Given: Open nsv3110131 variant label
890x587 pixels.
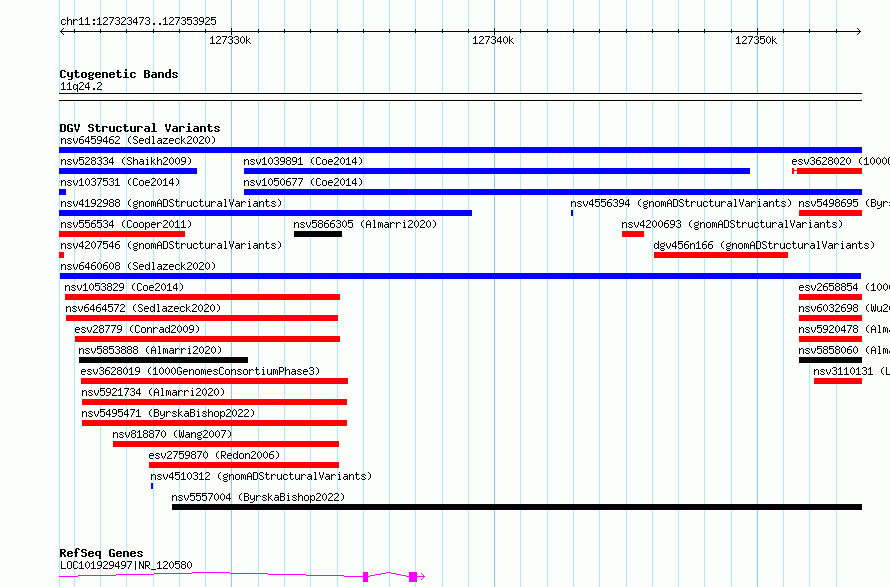Looking at the screenshot, I should (851, 371).
